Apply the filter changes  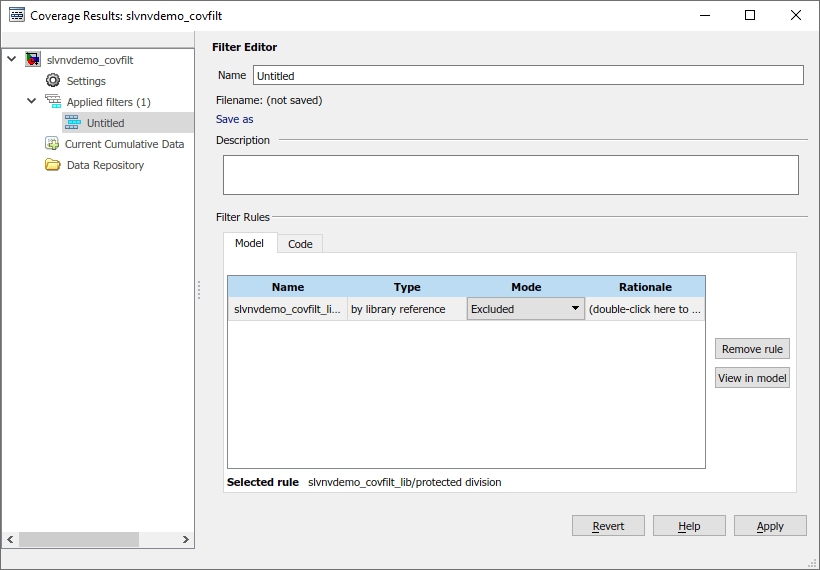point(770,526)
